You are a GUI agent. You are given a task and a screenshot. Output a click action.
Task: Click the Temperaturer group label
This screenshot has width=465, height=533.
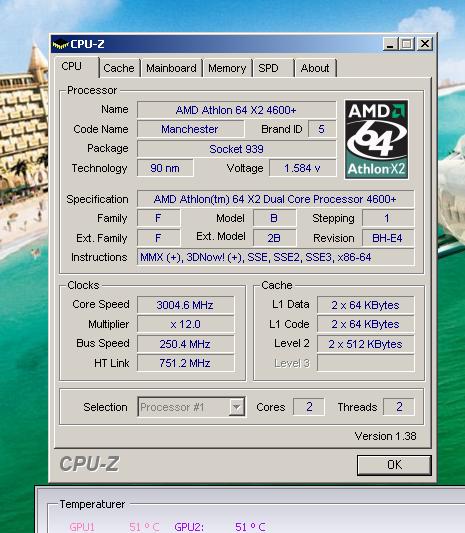click(x=92, y=504)
